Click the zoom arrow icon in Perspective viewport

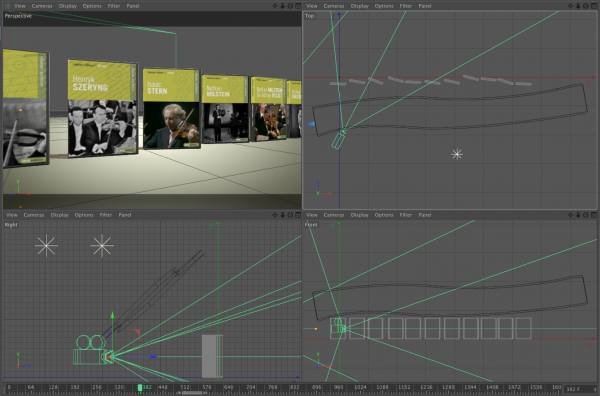point(282,6)
